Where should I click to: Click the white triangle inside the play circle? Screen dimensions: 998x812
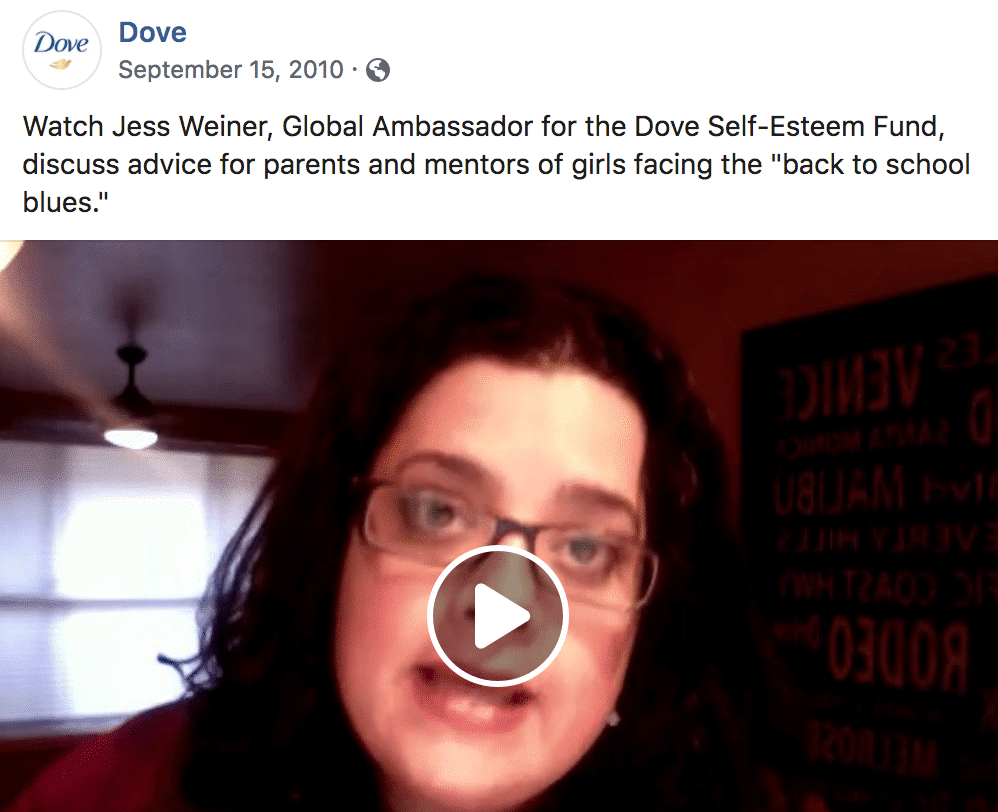501,616
